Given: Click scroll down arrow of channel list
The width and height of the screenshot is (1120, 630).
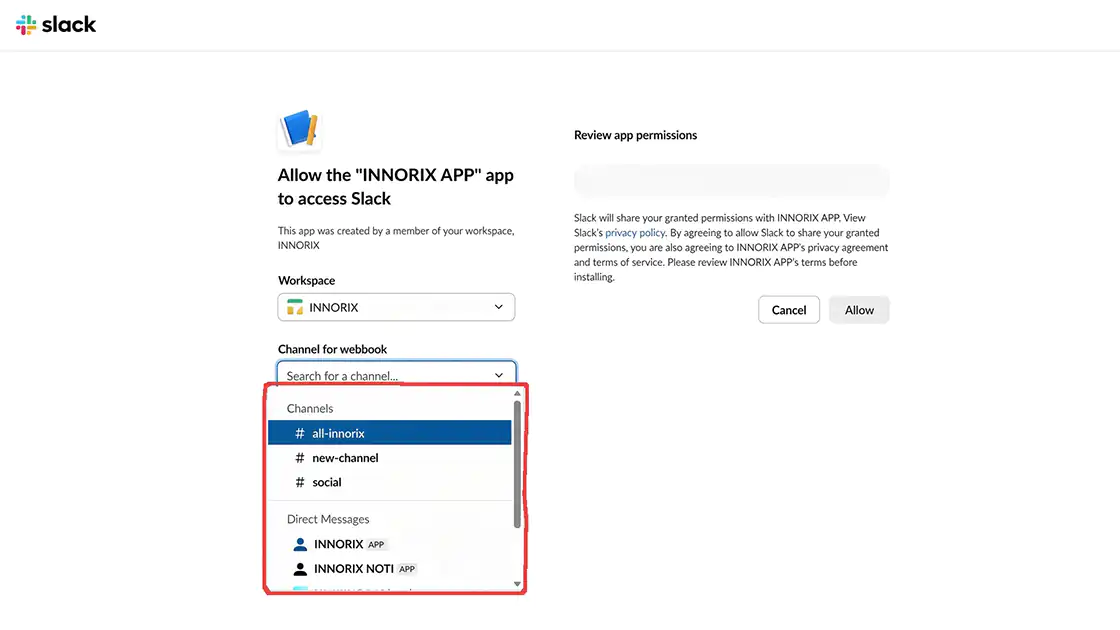Looking at the screenshot, I should point(517,584).
